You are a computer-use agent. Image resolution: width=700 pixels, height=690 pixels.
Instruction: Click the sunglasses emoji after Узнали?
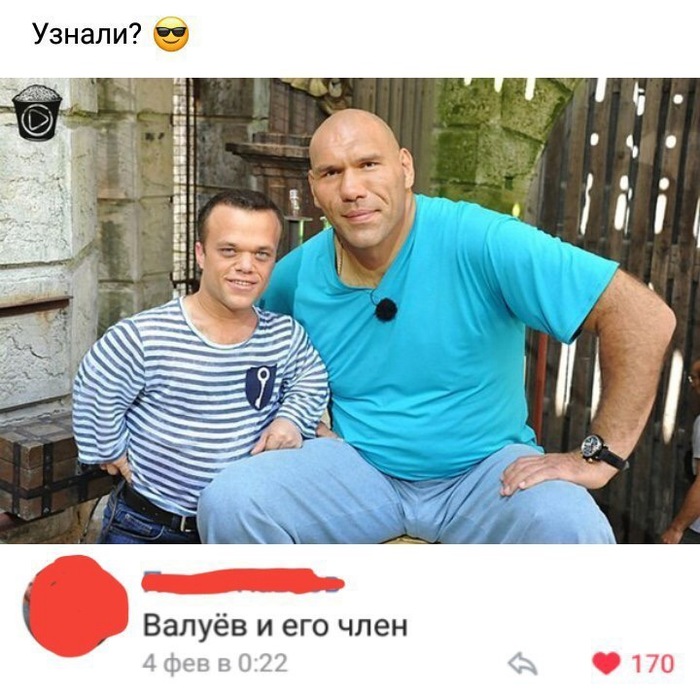pyautogui.click(x=171, y=34)
